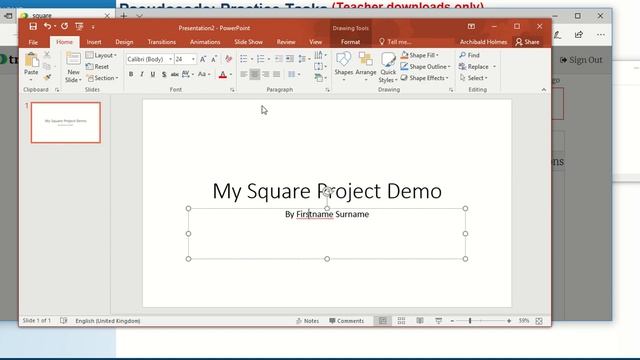Image resolution: width=640 pixels, height=360 pixels.
Task: Clear all text formatting
Action: tap(229, 59)
